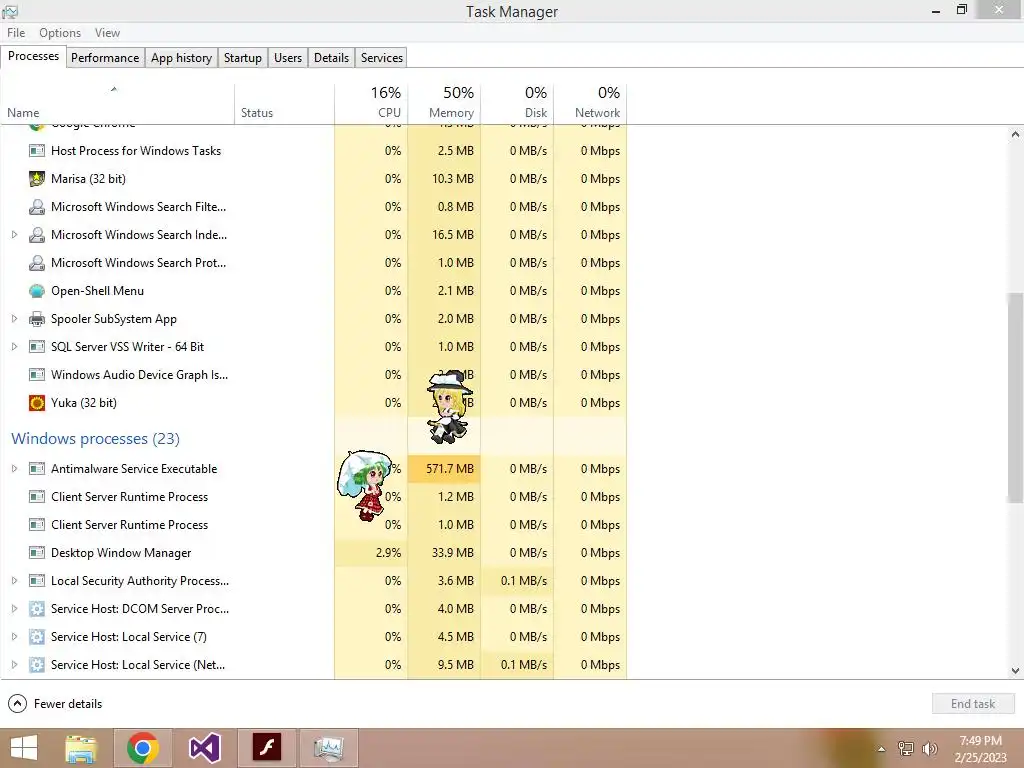Open Adobe Flash from the taskbar

pos(266,748)
